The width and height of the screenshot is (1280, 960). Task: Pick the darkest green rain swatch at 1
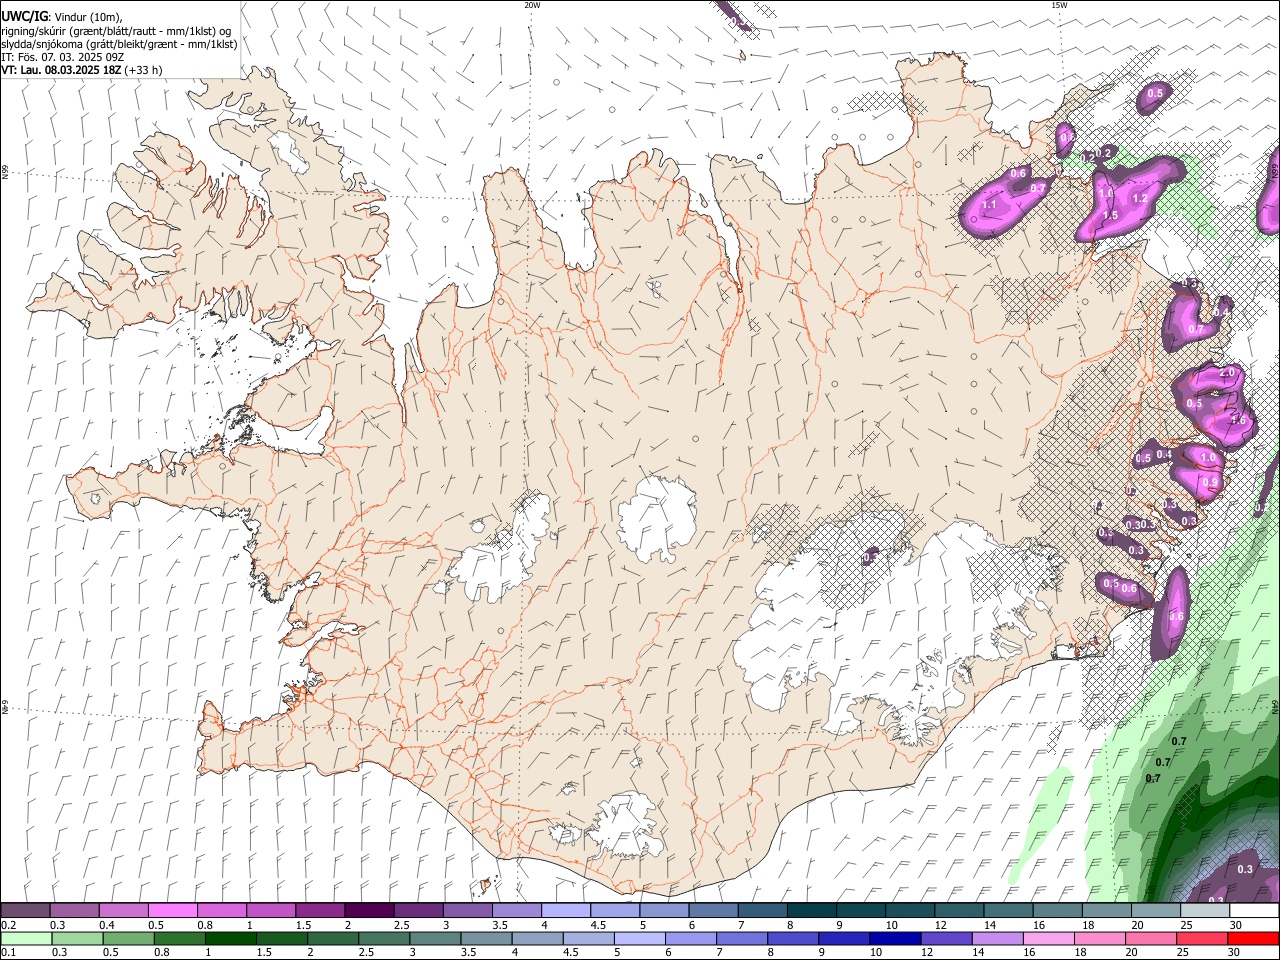pos(230,938)
